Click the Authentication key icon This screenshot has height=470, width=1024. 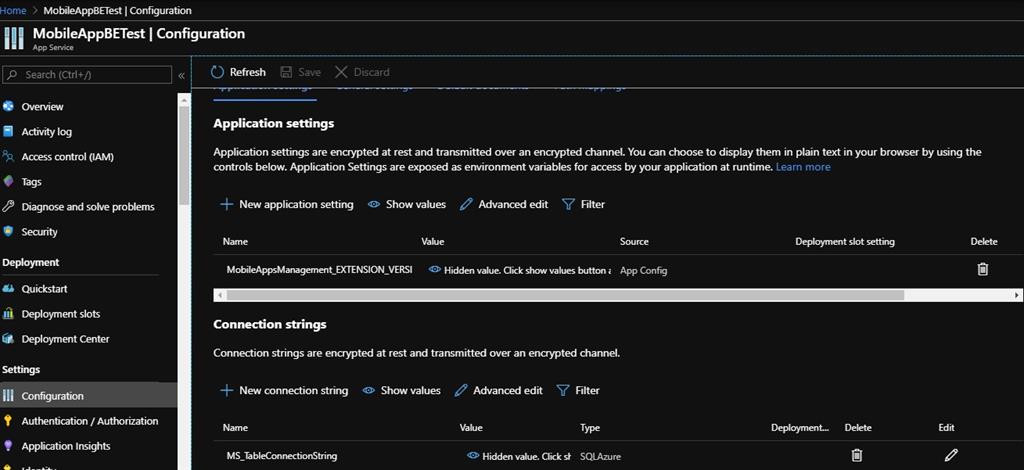8,420
